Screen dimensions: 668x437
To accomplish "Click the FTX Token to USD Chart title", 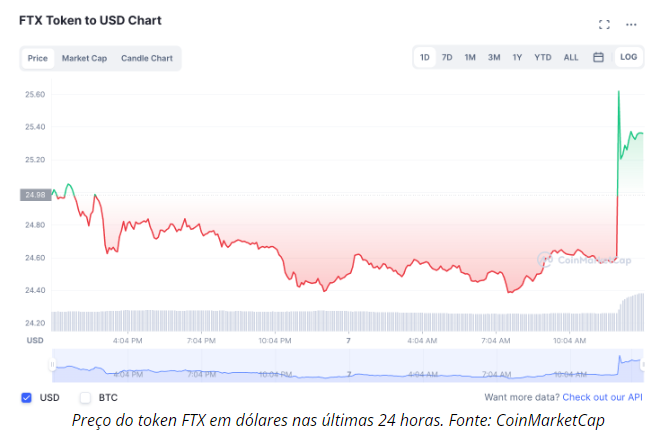I will pyautogui.click(x=90, y=20).
